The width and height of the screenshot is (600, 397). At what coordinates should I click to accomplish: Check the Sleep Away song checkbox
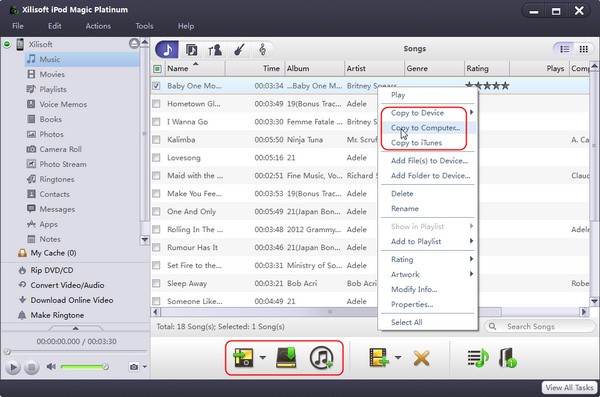156,283
